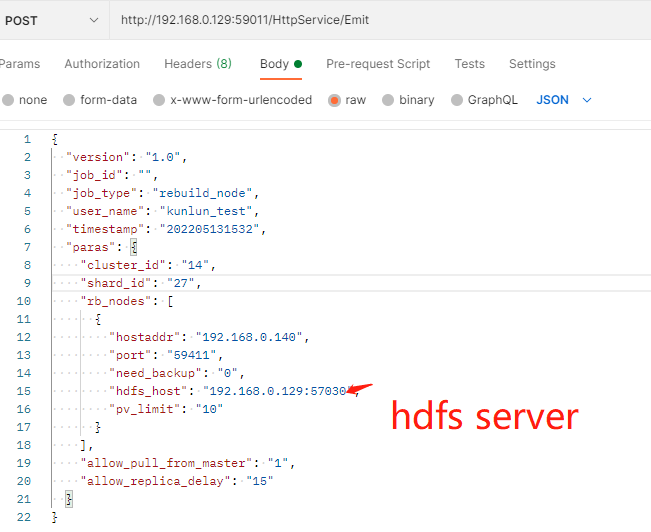Click the cluster_id value "14"
Image resolution: width=651 pixels, height=532 pixels.
point(195,265)
